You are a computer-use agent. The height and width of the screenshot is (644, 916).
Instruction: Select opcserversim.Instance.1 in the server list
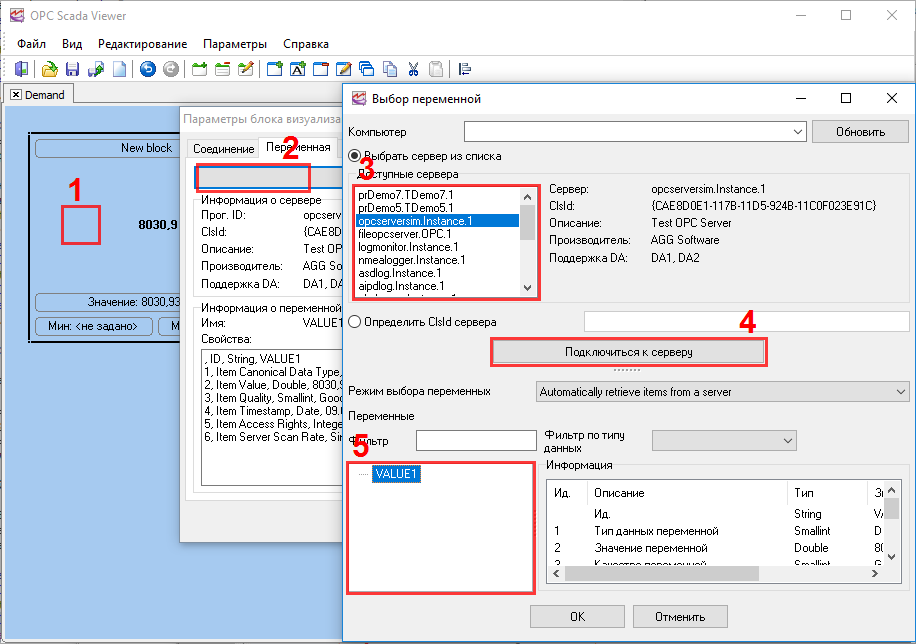click(438, 221)
